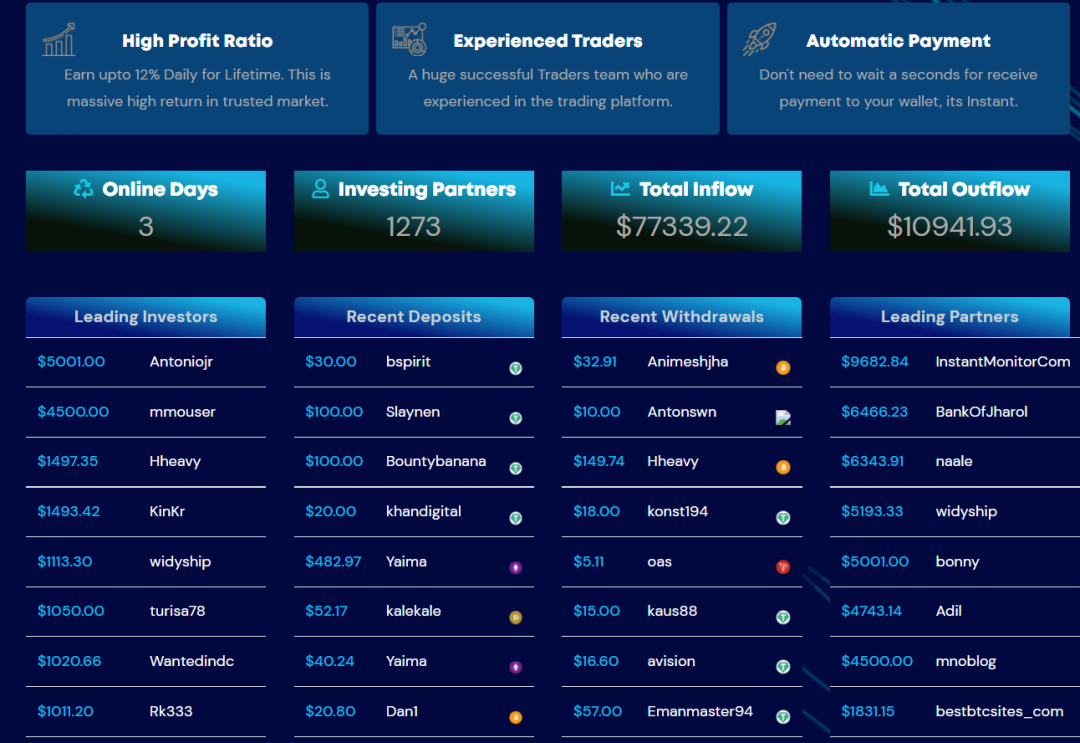
Task: Click the line chart icon beside Total Inflow
Action: tap(621, 189)
